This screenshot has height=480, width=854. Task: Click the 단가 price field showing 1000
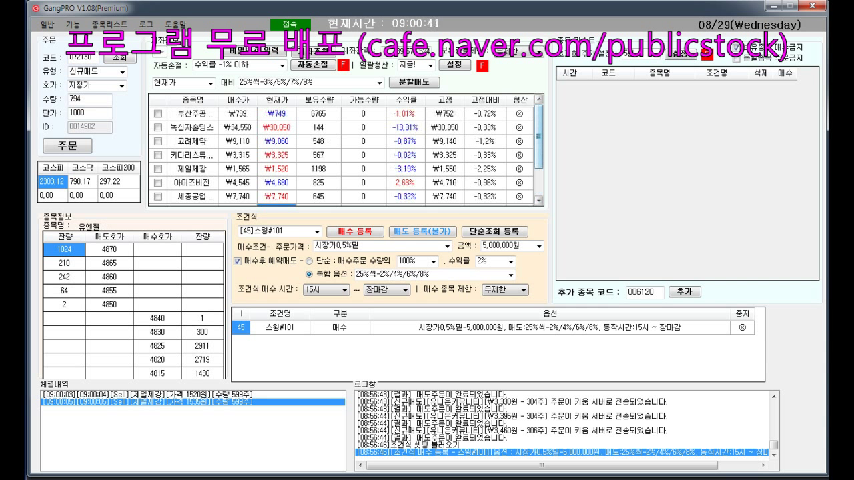(x=90, y=113)
